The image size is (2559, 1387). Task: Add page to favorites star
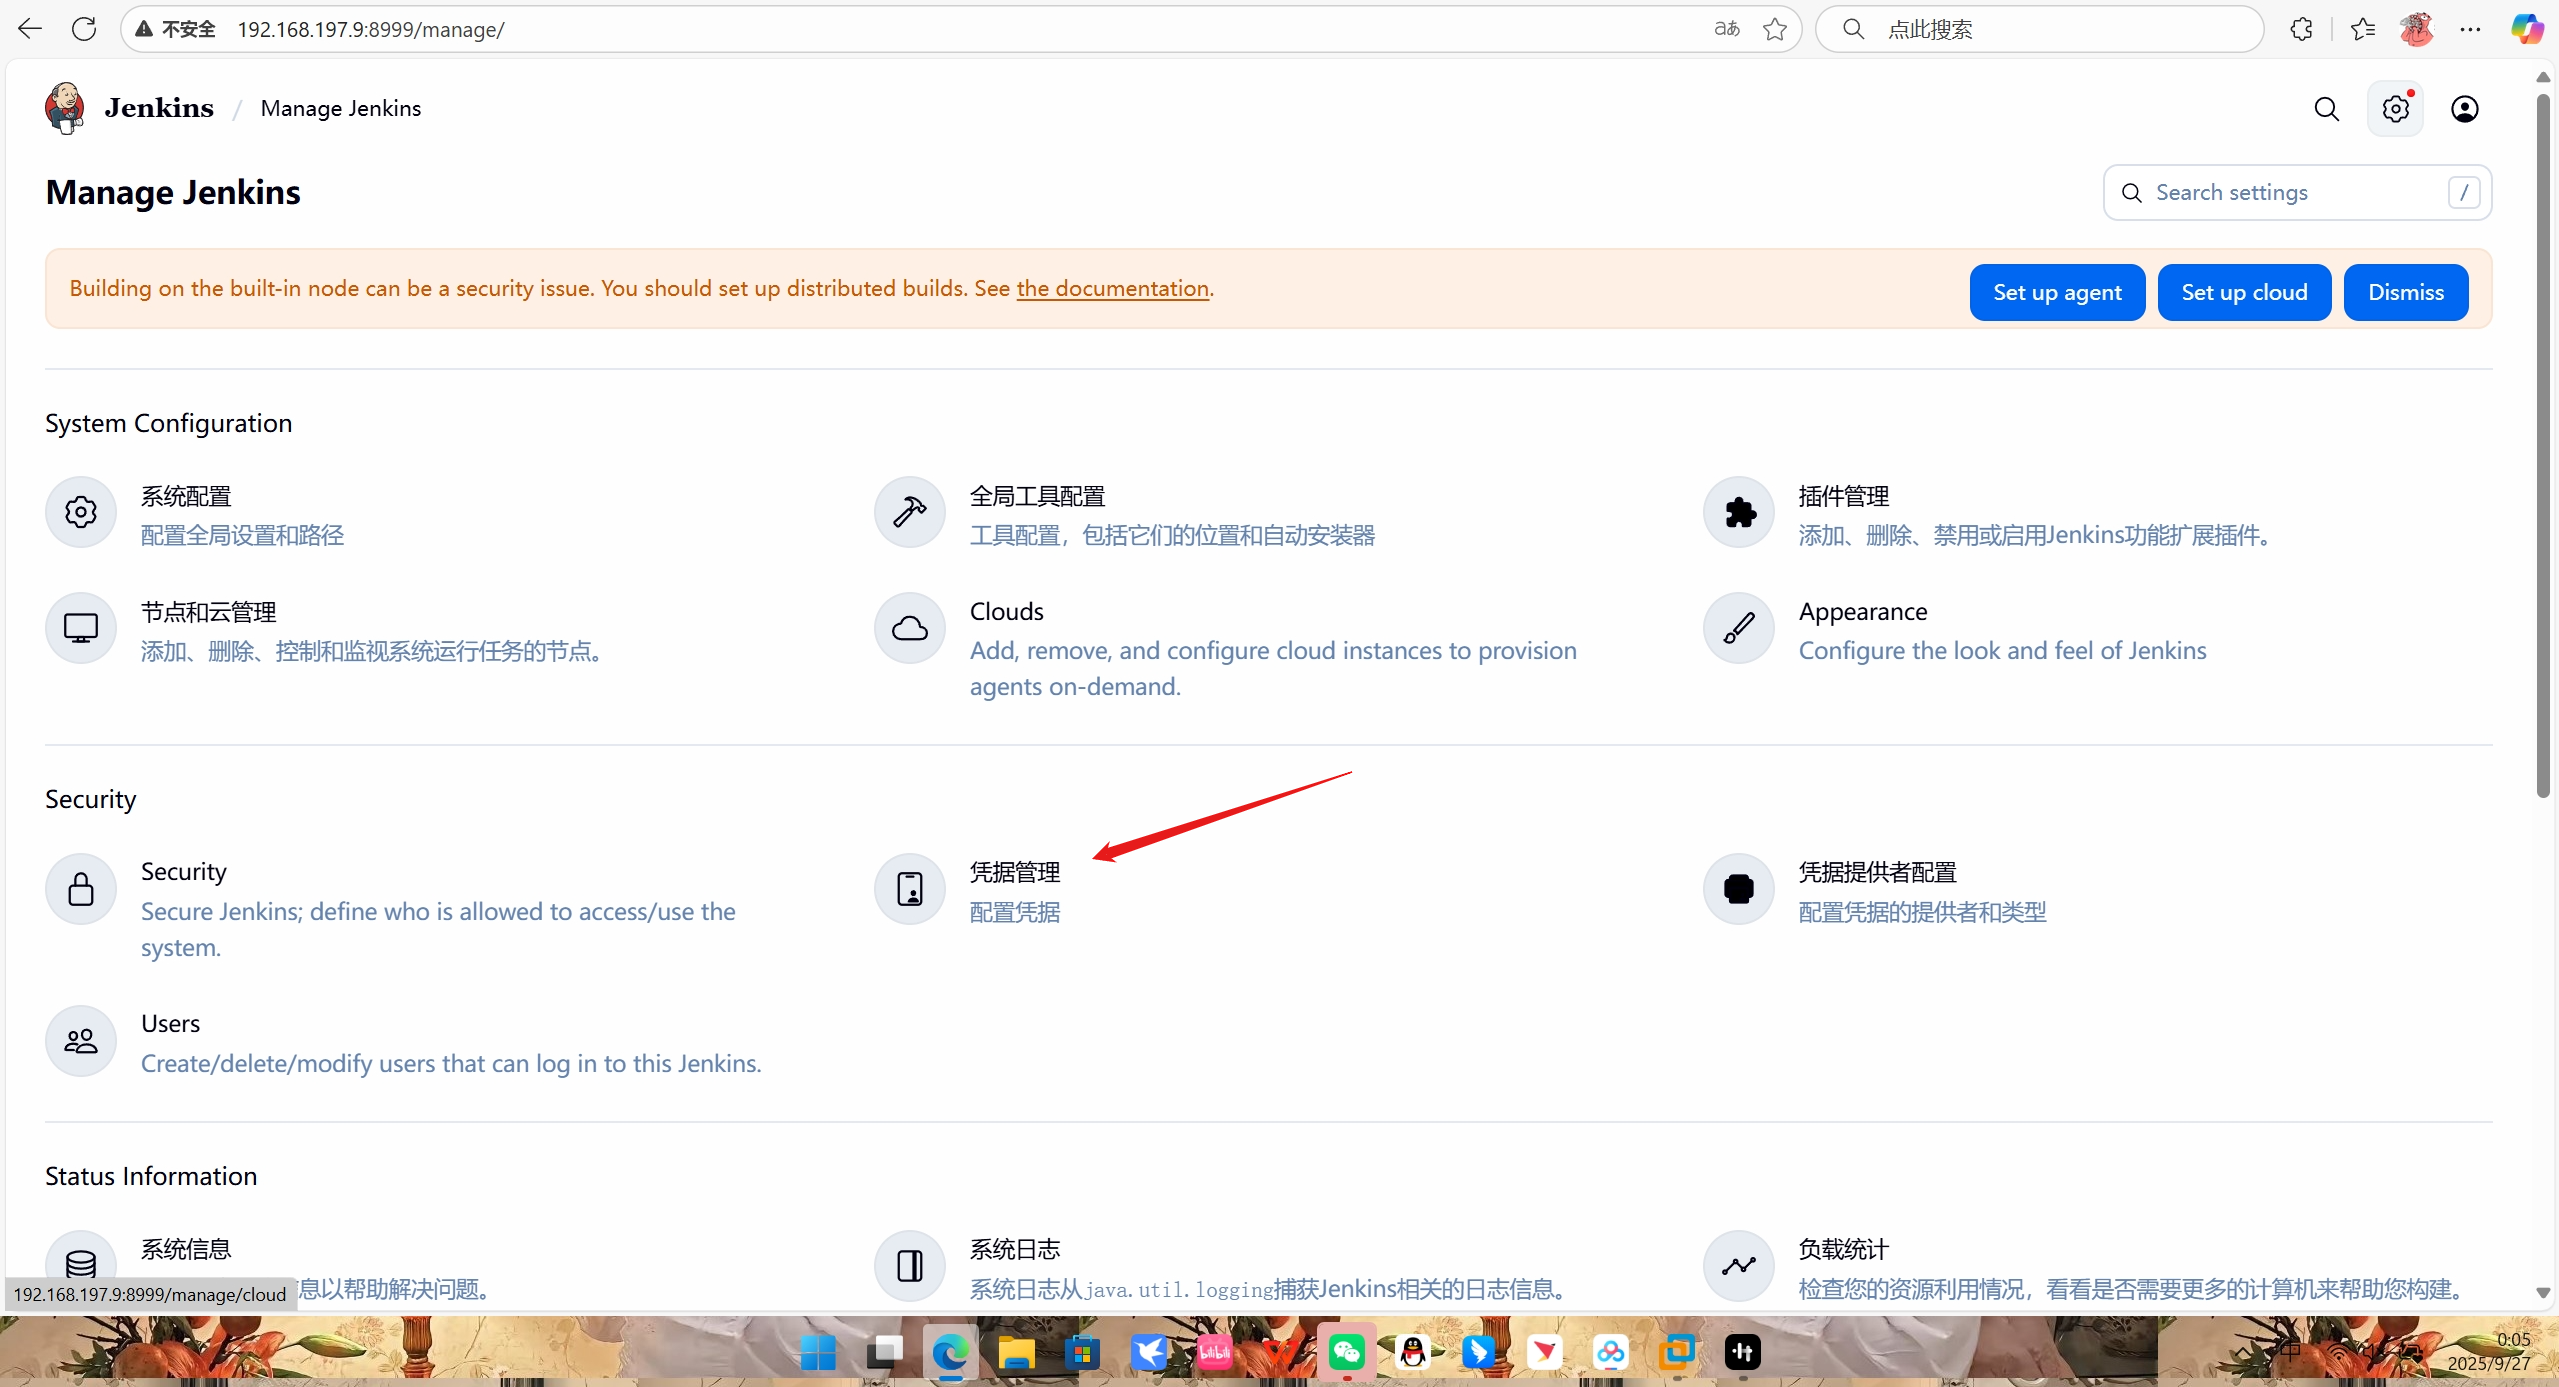(x=1775, y=29)
